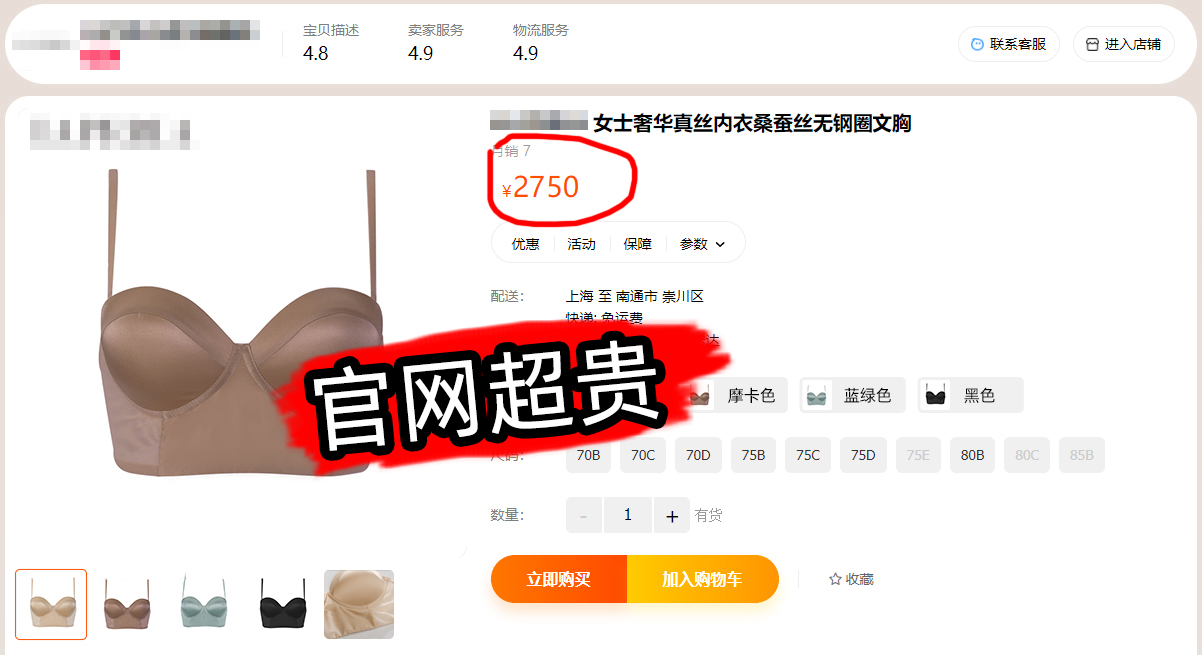The width and height of the screenshot is (1202, 655).
Task: Click the store icon beside 进入店铺
Action: tap(1092, 44)
